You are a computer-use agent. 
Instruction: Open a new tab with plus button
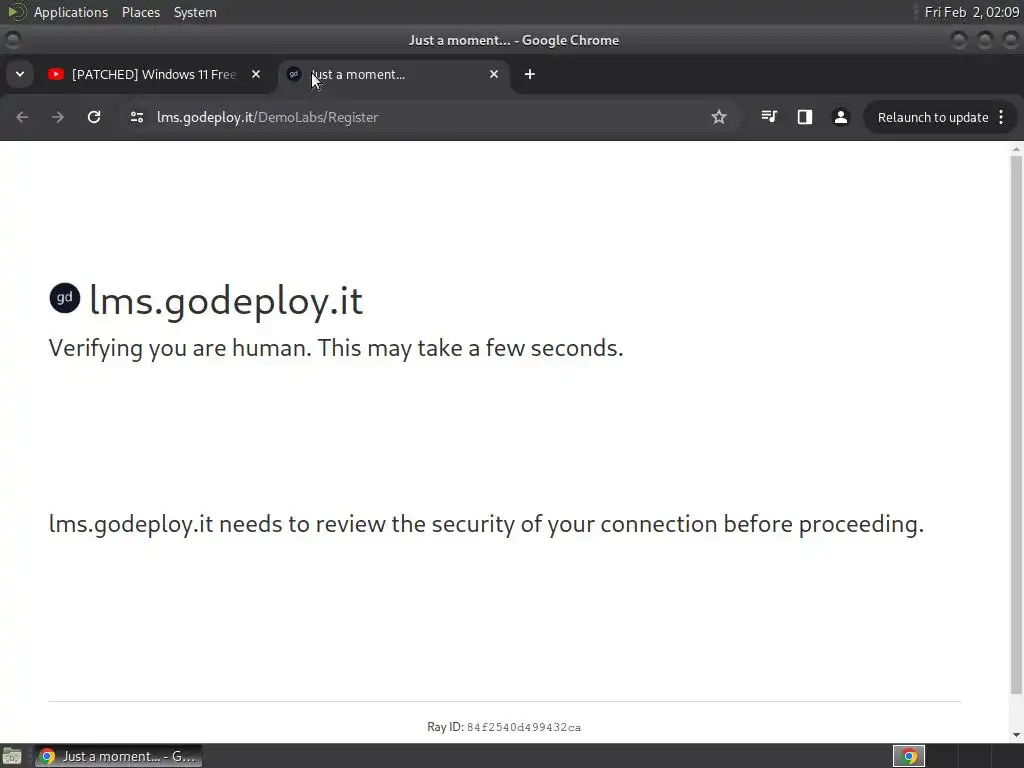[x=530, y=74]
